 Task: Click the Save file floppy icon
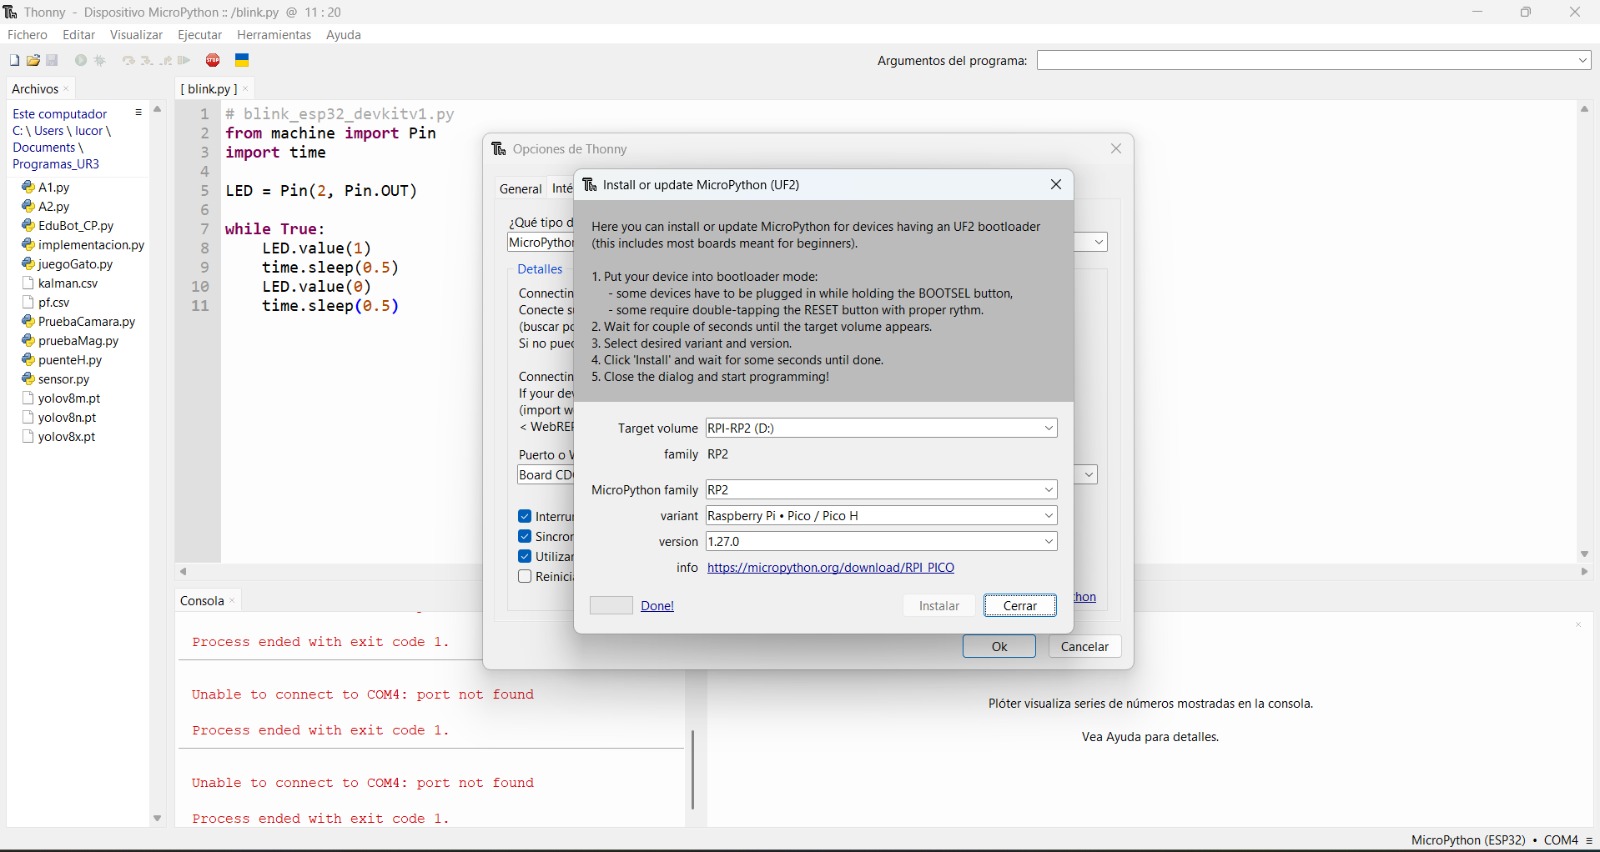click(52, 61)
